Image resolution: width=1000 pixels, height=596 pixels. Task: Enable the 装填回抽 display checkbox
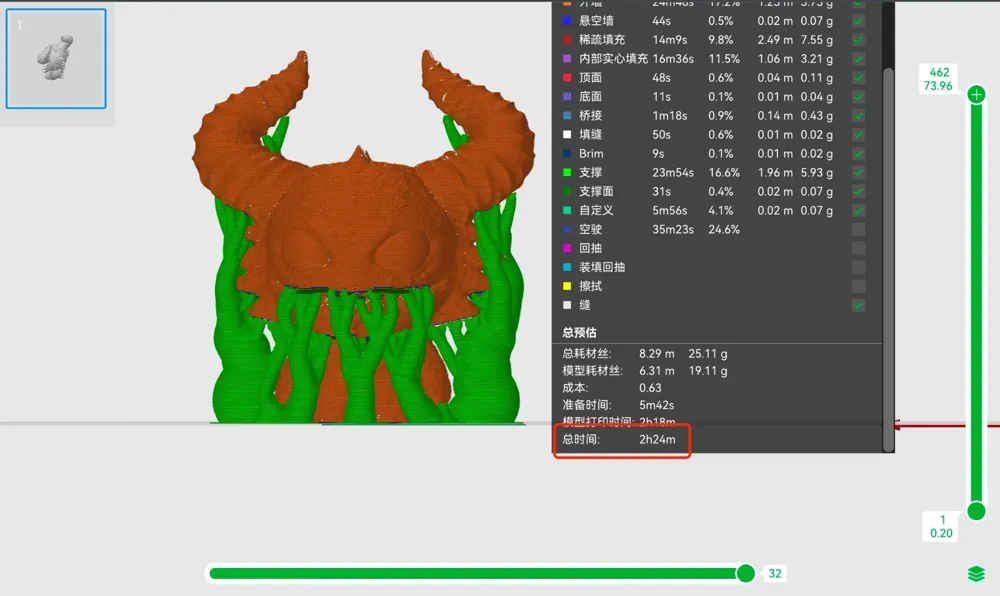tap(858, 267)
